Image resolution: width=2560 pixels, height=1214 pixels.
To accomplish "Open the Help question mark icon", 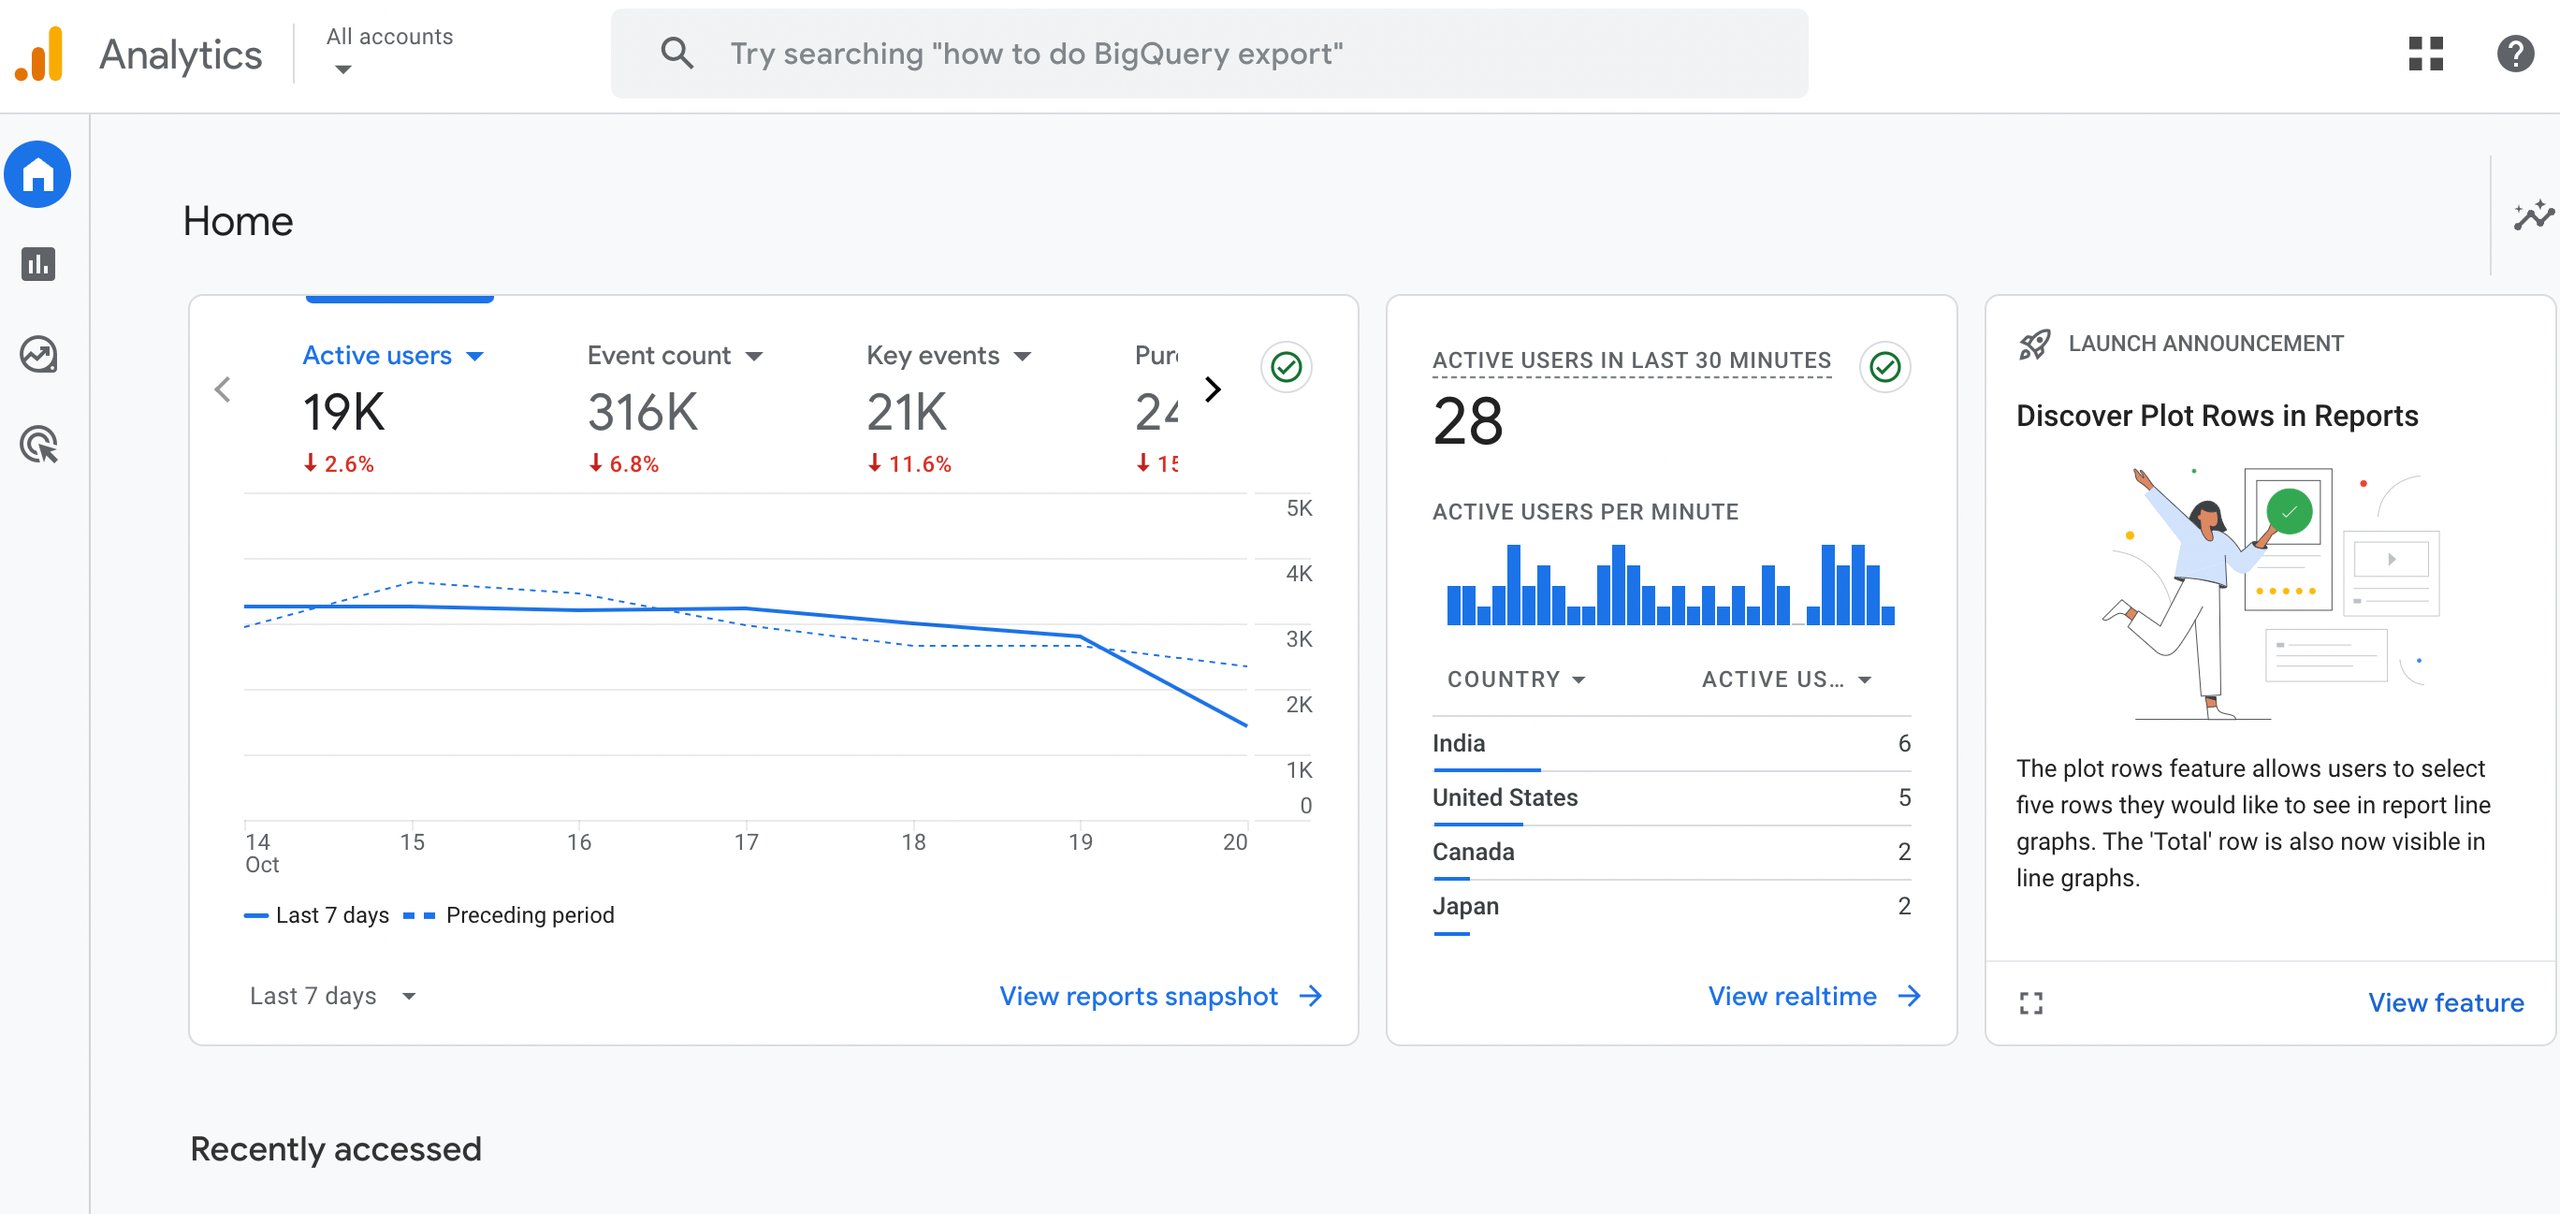I will (2514, 53).
